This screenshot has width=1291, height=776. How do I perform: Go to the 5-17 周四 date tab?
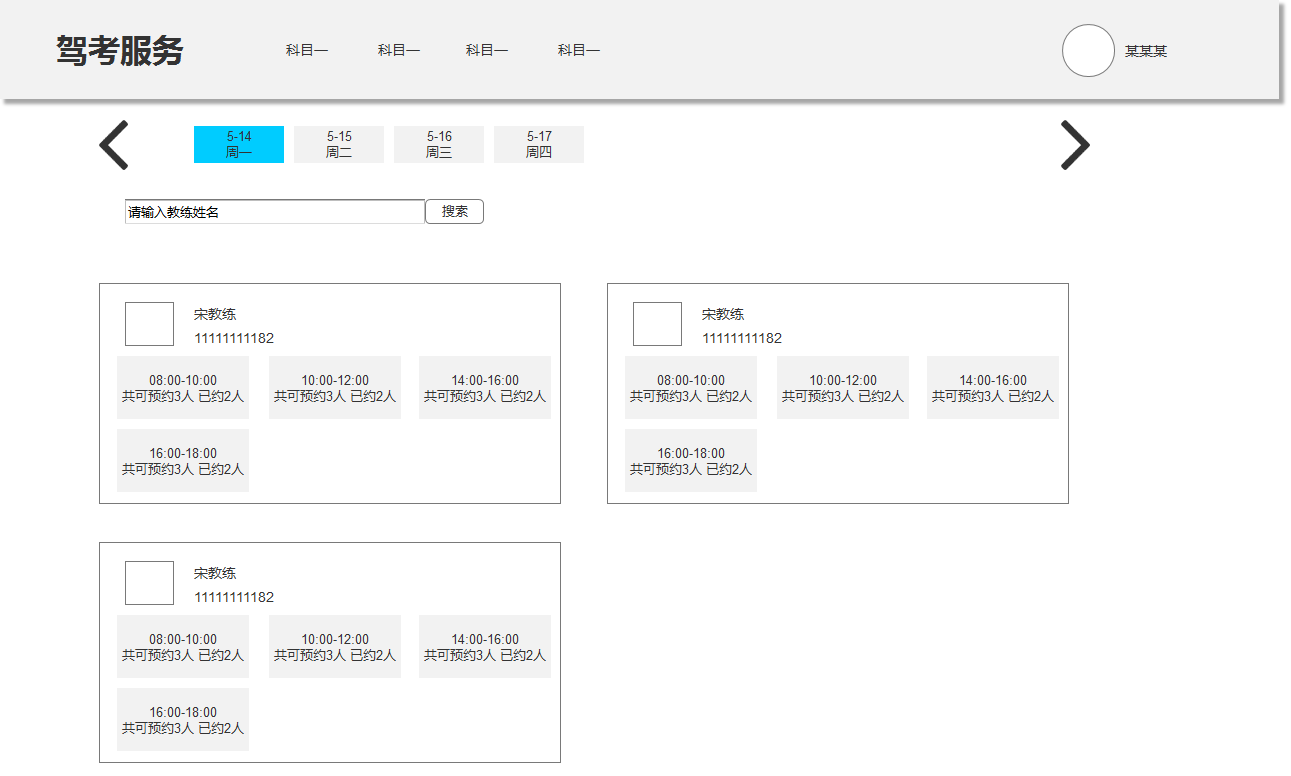pos(539,145)
